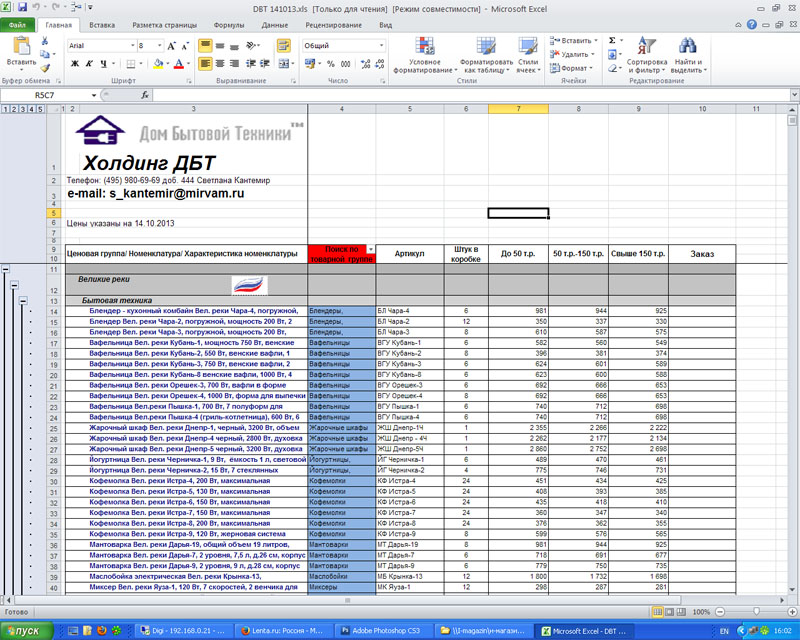Switch to the Разметка страницы tab
This screenshot has height=640, width=800.
(164, 25)
